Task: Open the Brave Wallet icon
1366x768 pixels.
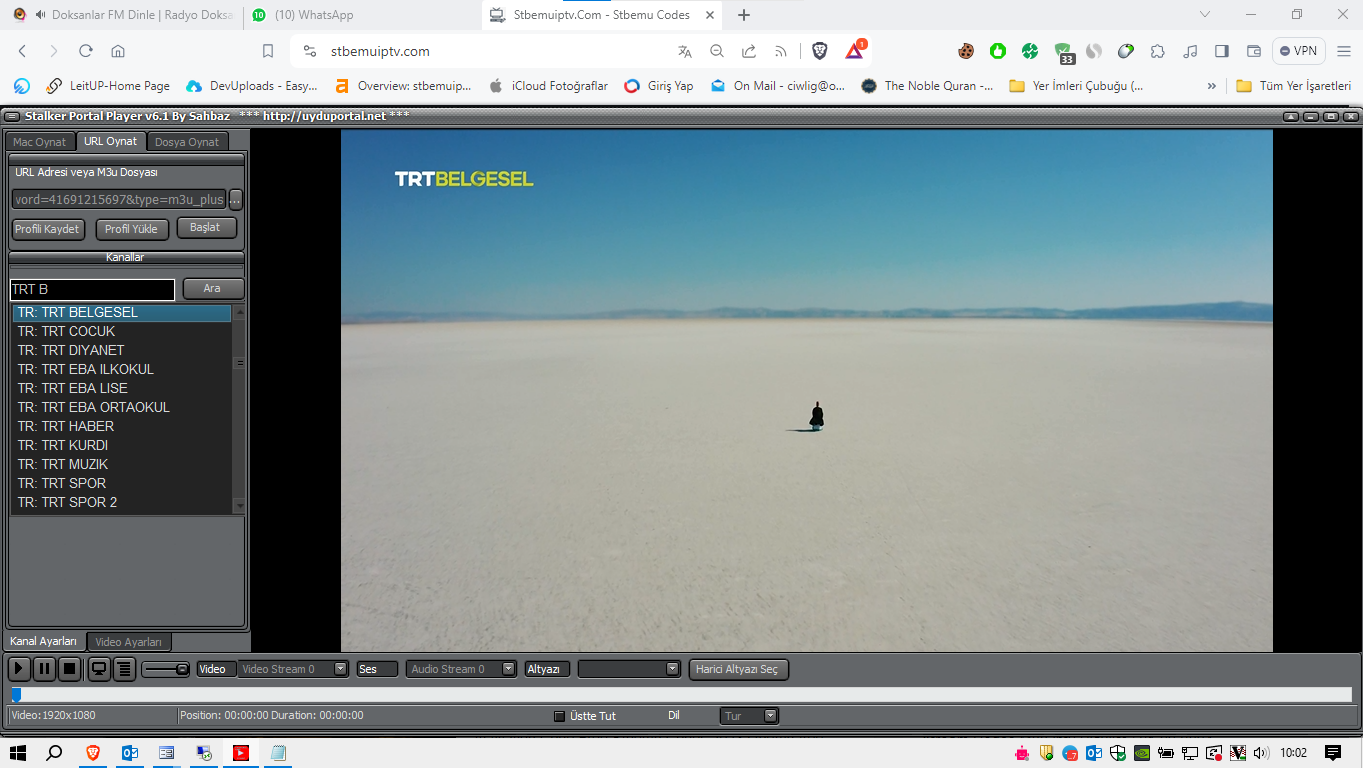Action: coord(1254,51)
